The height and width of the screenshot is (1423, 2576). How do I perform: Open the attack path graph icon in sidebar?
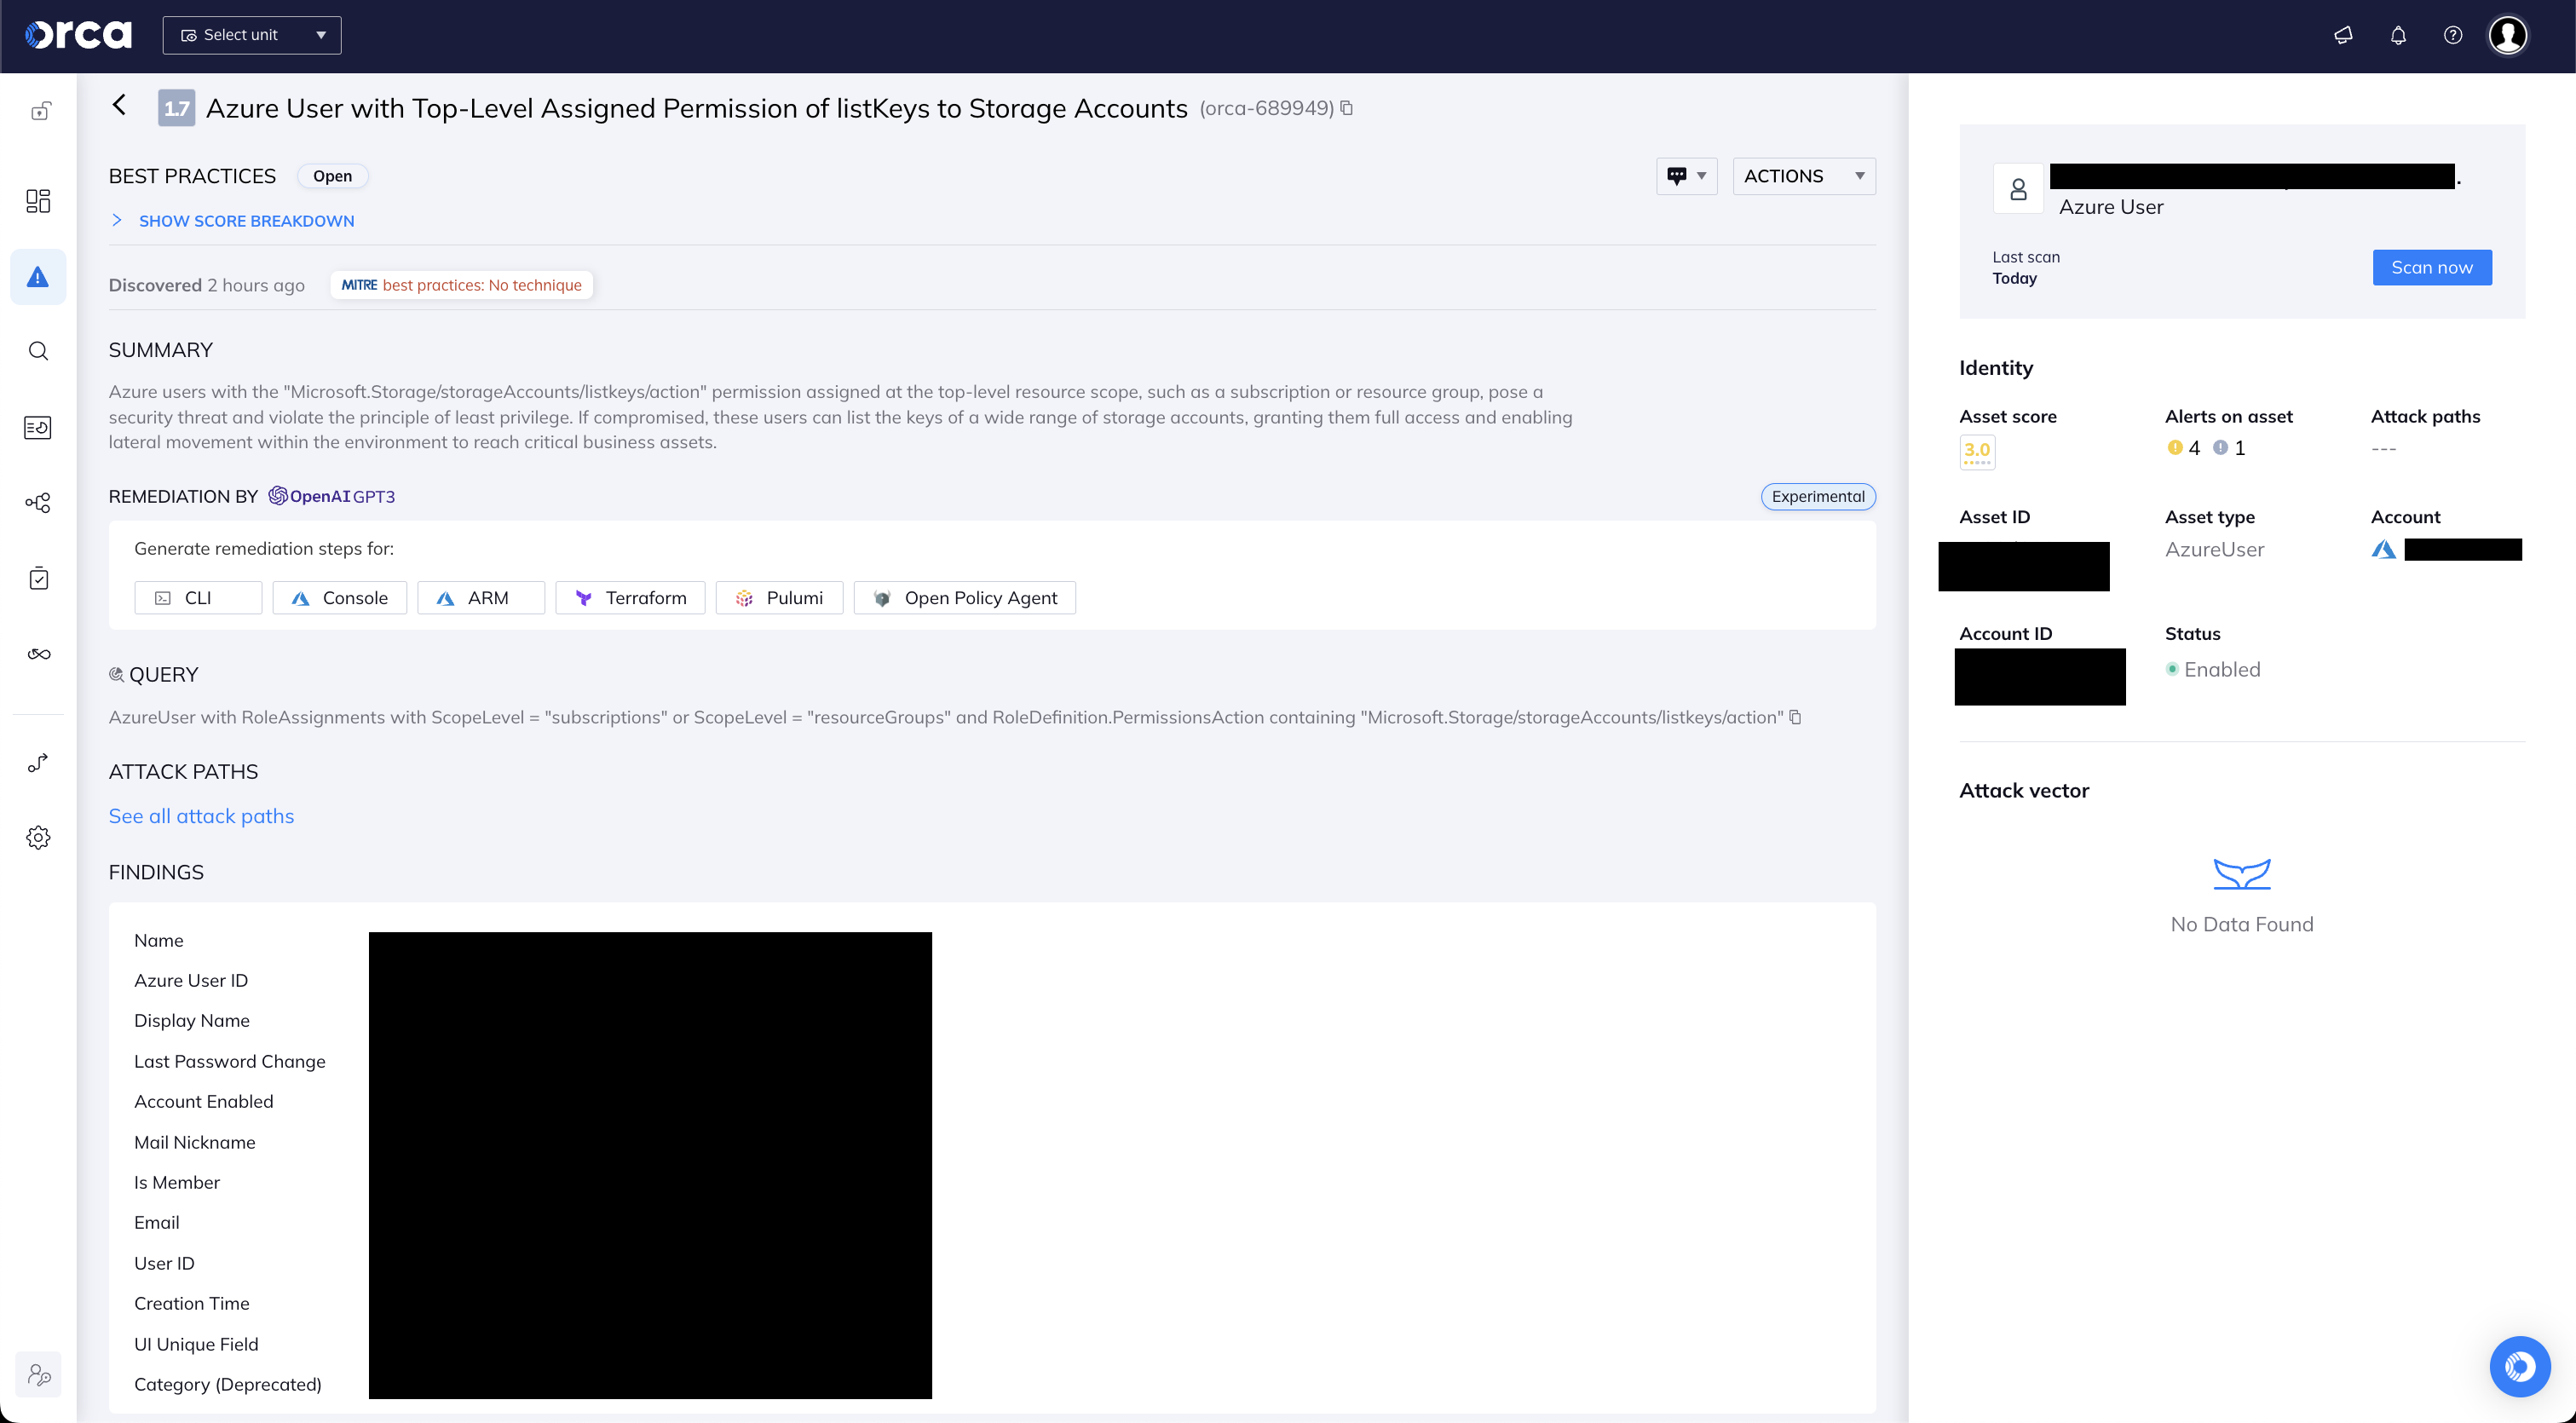pos(38,503)
